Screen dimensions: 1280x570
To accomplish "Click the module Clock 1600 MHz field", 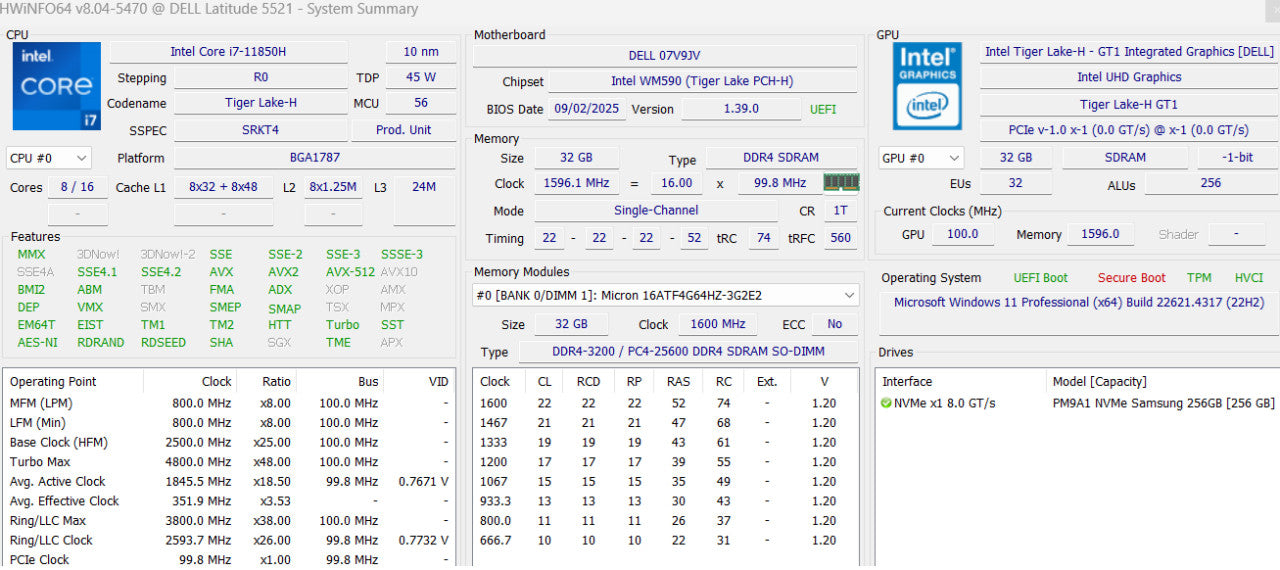I will pyautogui.click(x=718, y=324).
